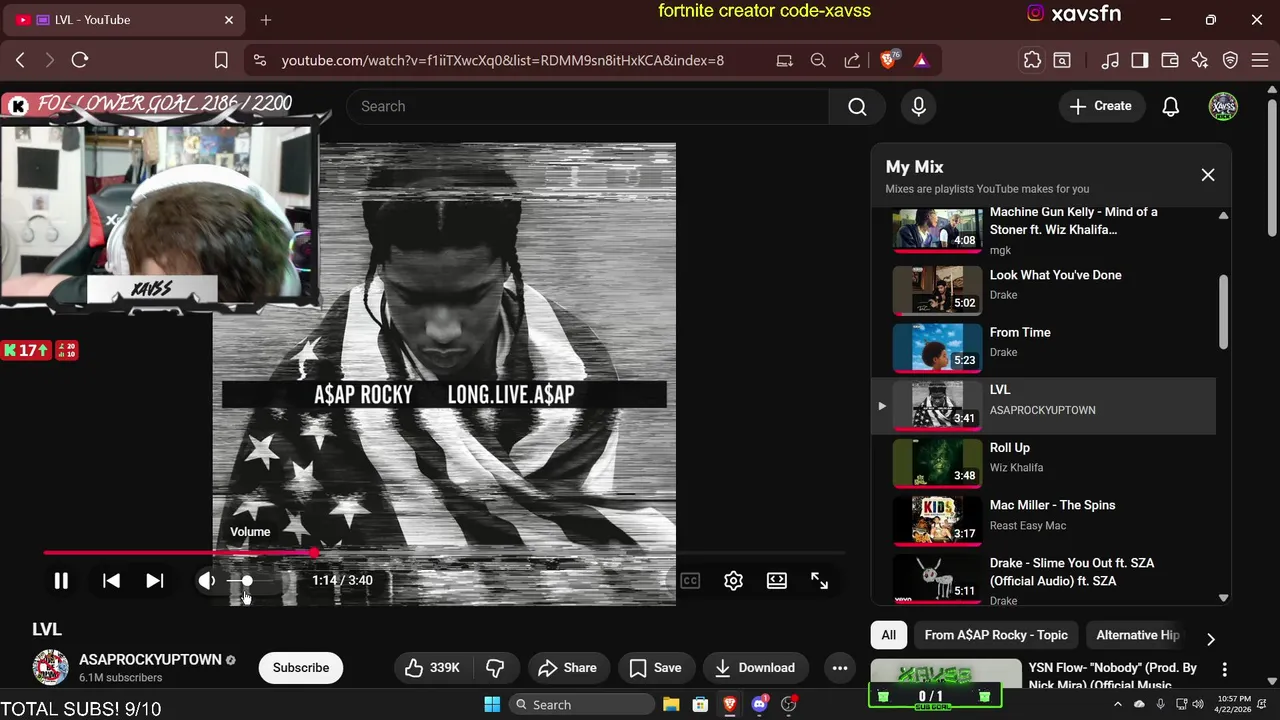Open Leo AI sparkle icon
This screenshot has height=720, width=1280.
1200,60
